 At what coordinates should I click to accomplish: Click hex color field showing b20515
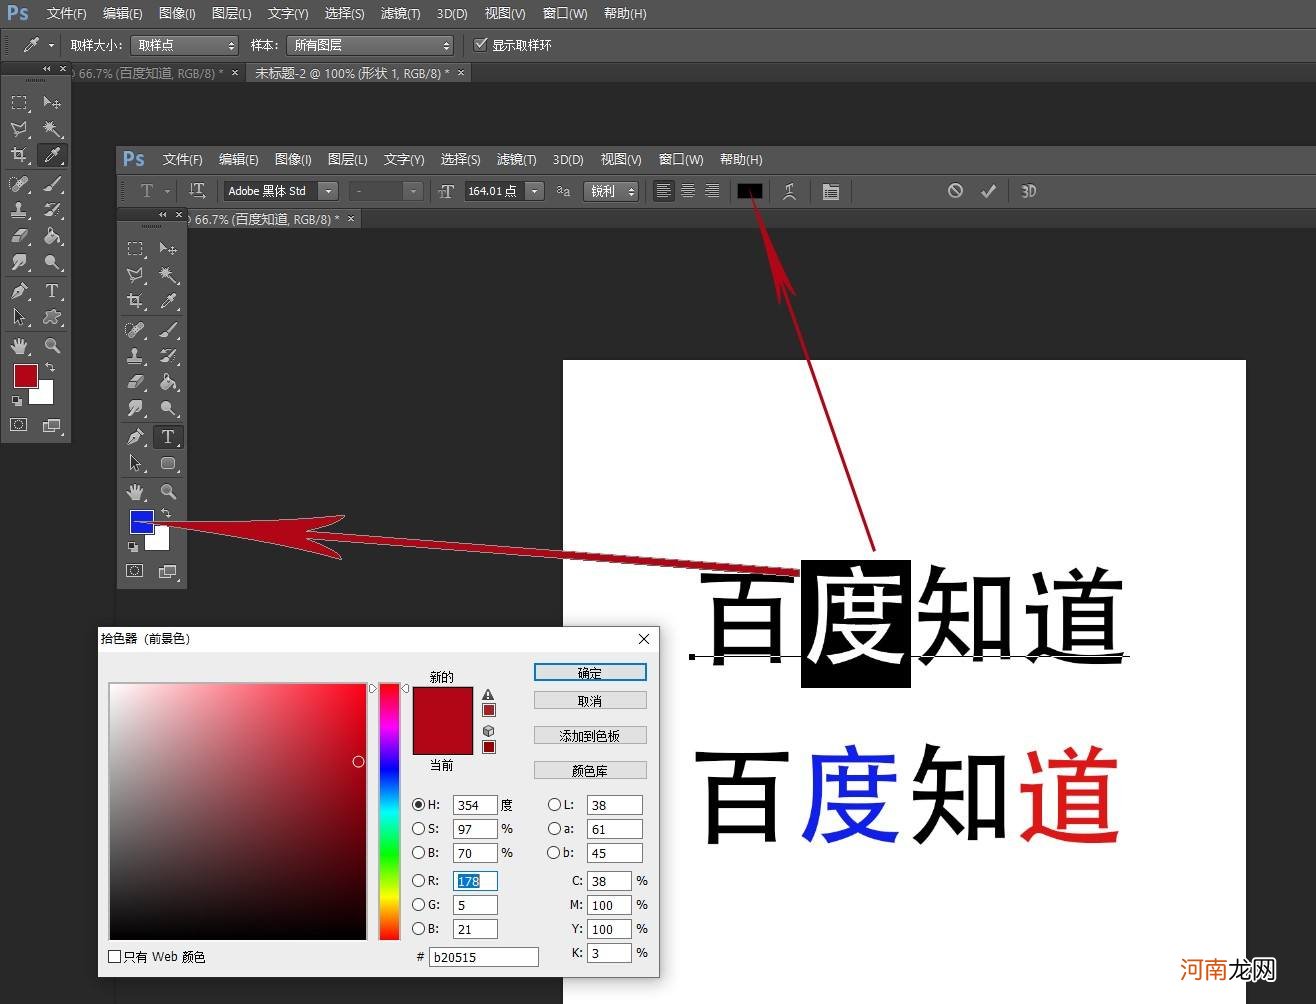(x=484, y=957)
